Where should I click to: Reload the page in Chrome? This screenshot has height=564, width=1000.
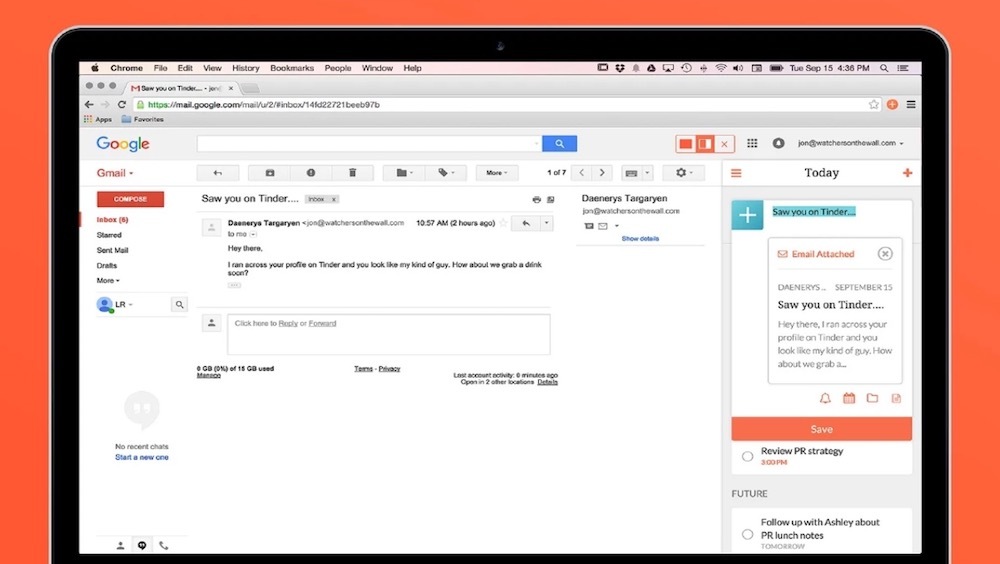(122, 104)
